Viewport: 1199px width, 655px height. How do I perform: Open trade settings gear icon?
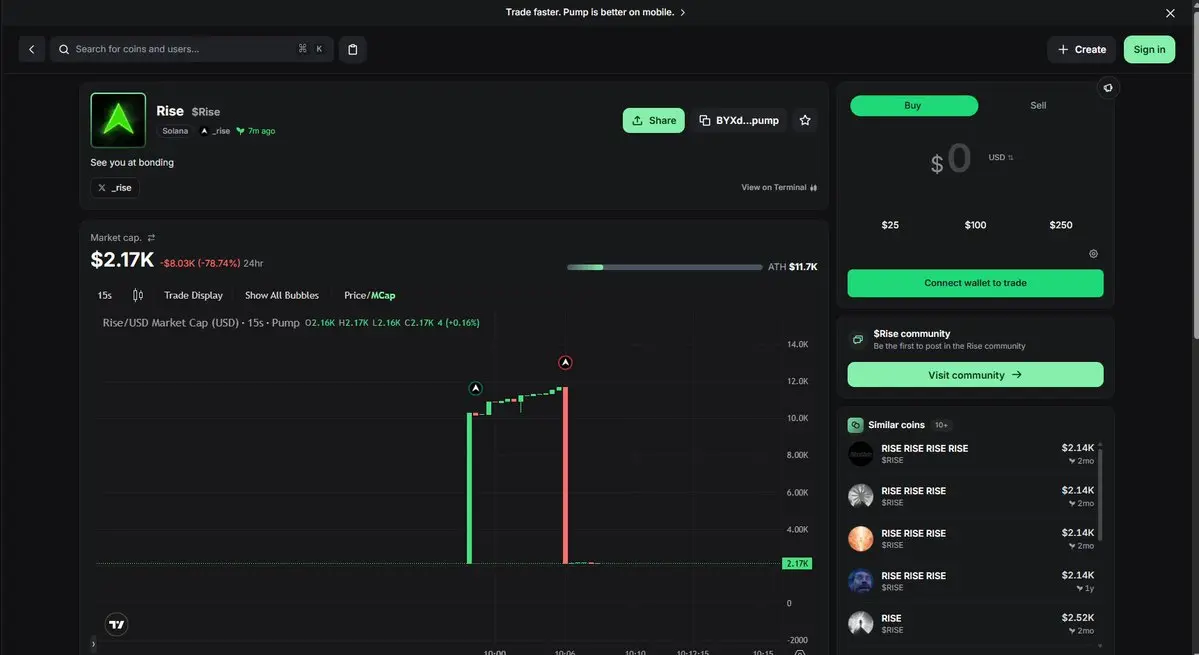click(x=1093, y=254)
